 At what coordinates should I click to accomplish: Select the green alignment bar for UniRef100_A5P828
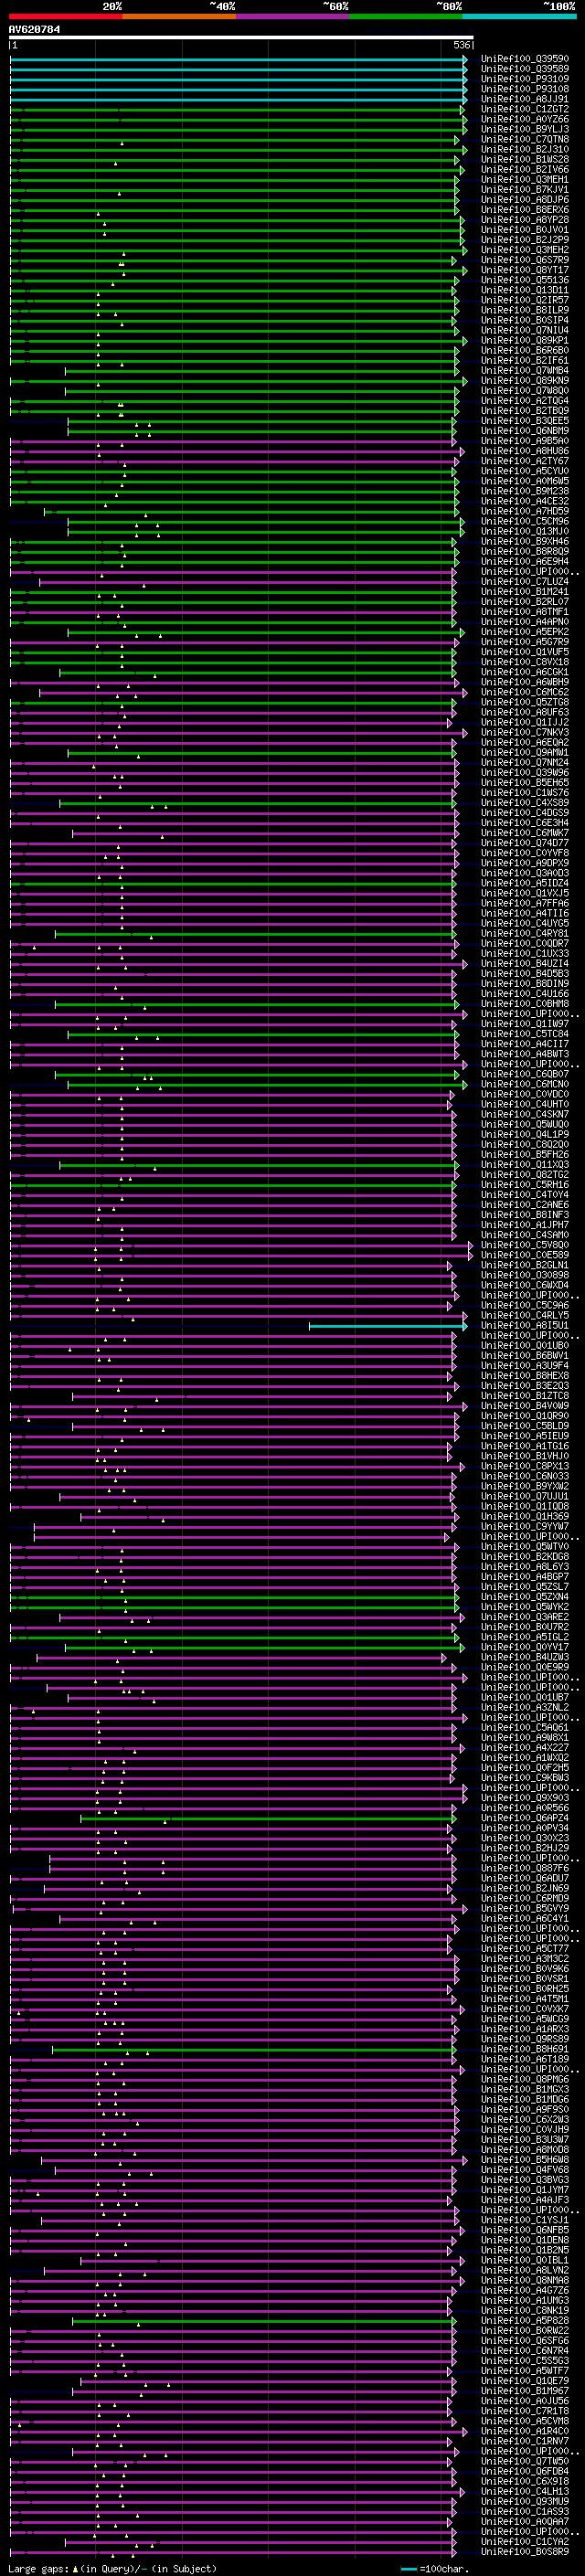click(263, 2321)
